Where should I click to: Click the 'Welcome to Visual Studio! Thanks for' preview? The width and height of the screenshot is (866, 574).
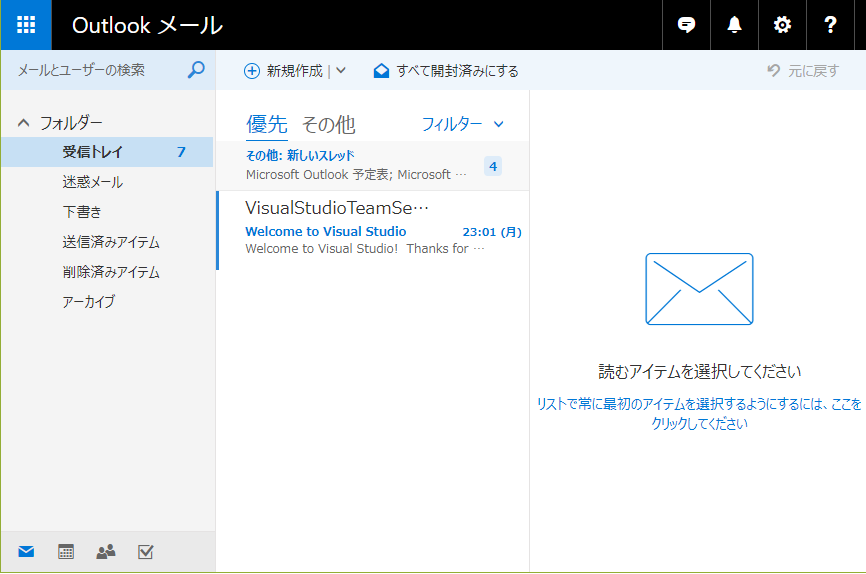coord(365,249)
